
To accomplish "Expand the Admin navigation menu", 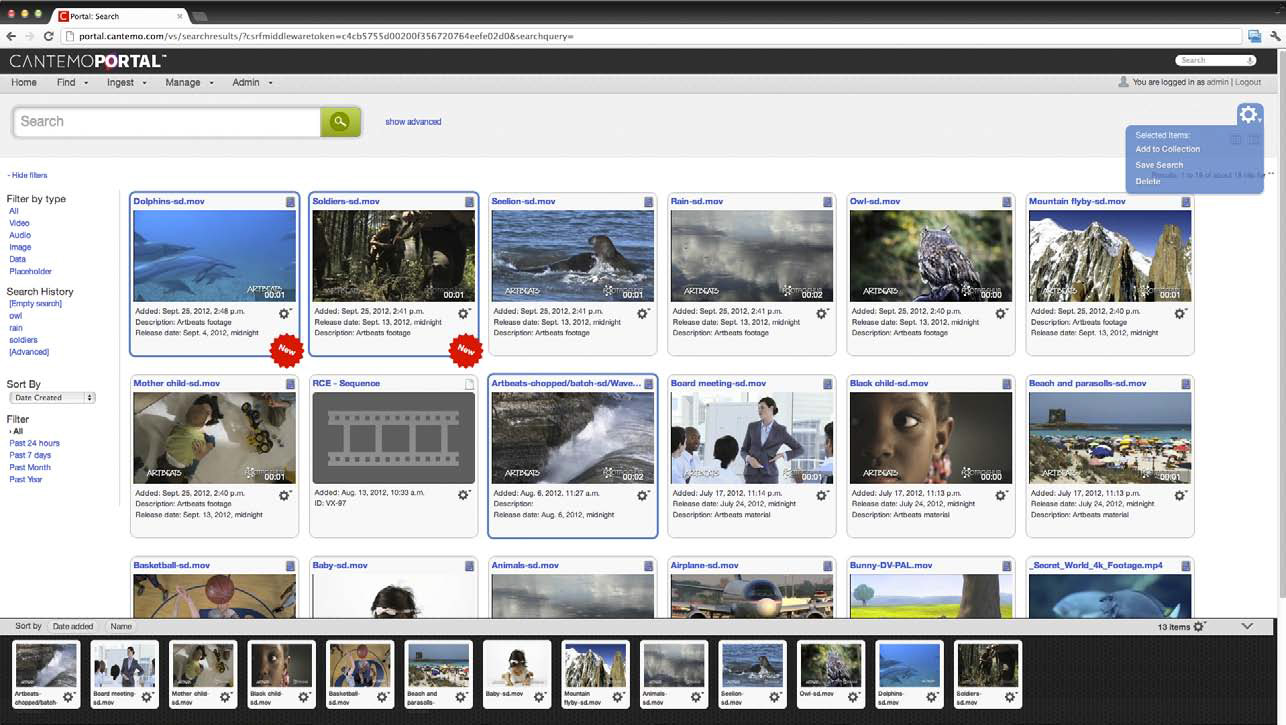I will point(253,83).
